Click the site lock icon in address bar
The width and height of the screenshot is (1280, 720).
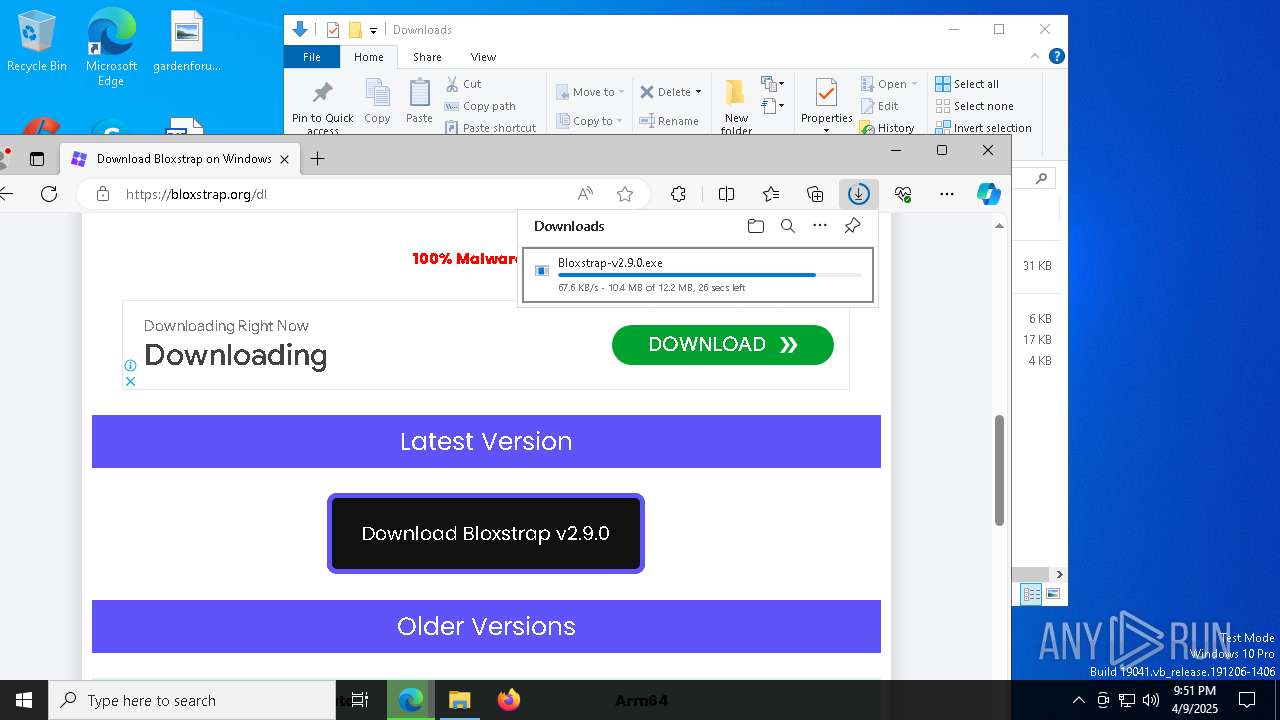click(x=102, y=194)
